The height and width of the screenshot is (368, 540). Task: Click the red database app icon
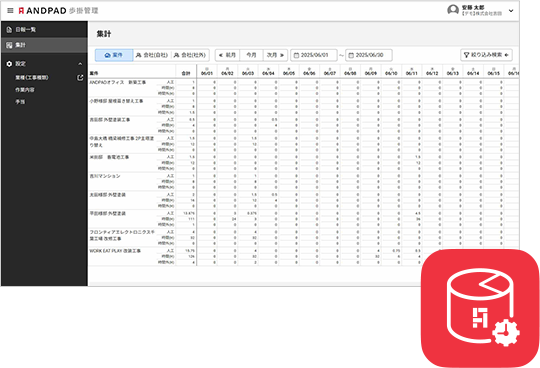480,308
